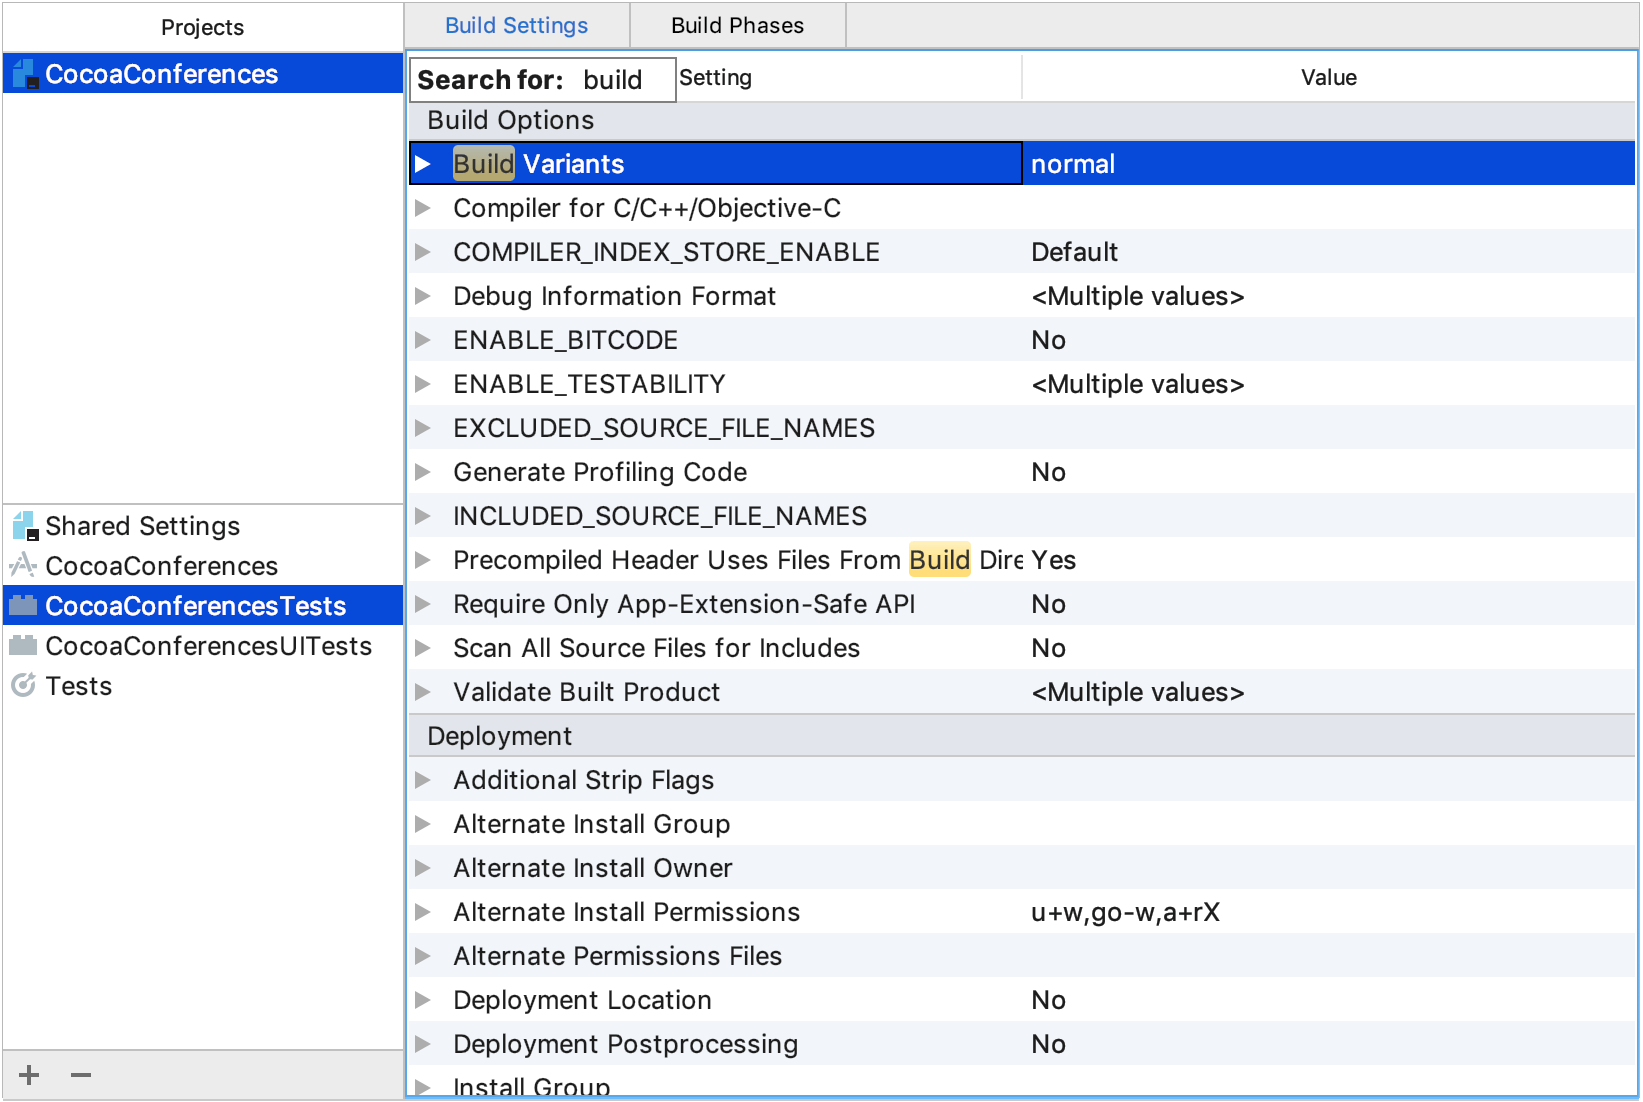Expand Alternate Install Permissions setting

pos(423,912)
